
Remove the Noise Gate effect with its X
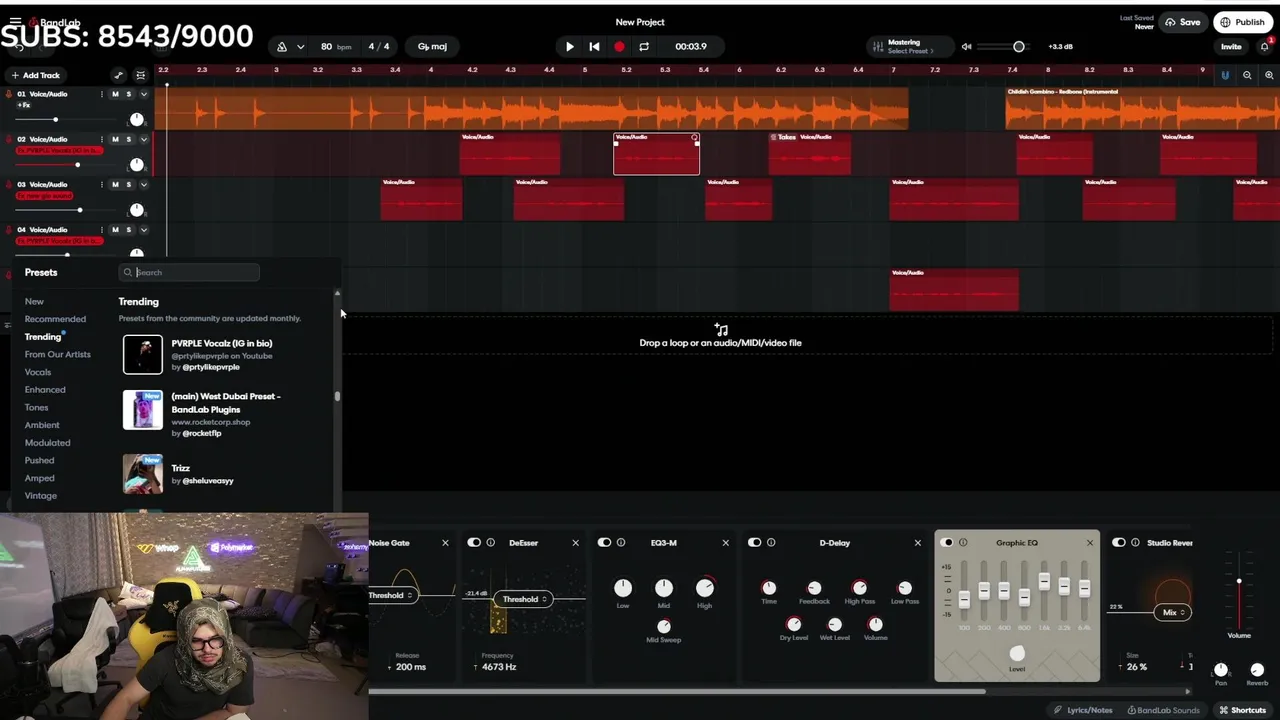[445, 542]
